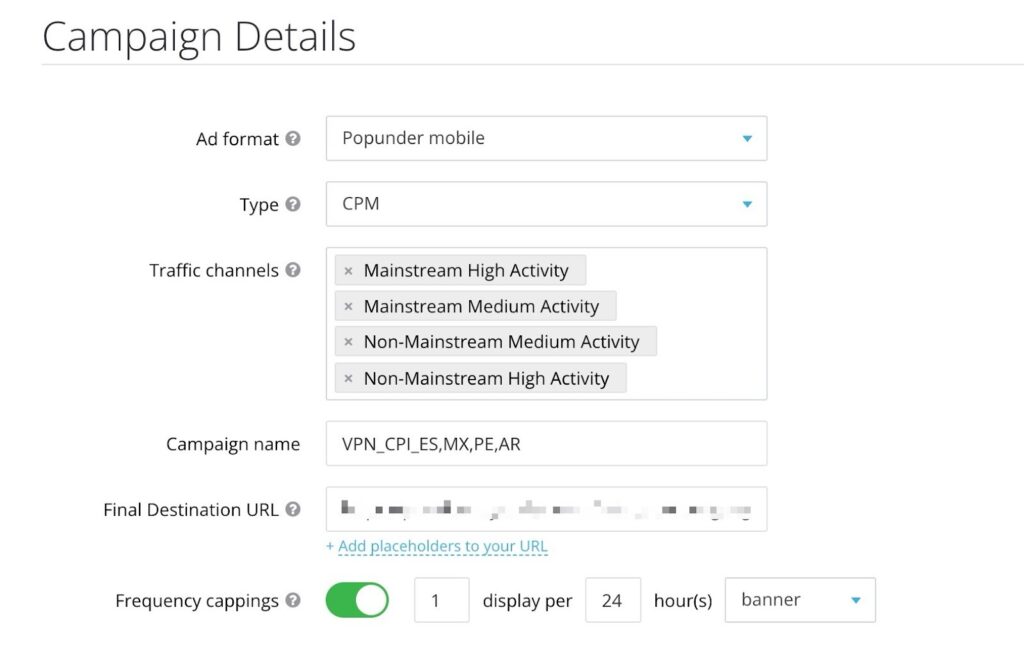Disable the Frequency cappings toggle
Viewport: 1024px width, 672px height.
(x=357, y=600)
